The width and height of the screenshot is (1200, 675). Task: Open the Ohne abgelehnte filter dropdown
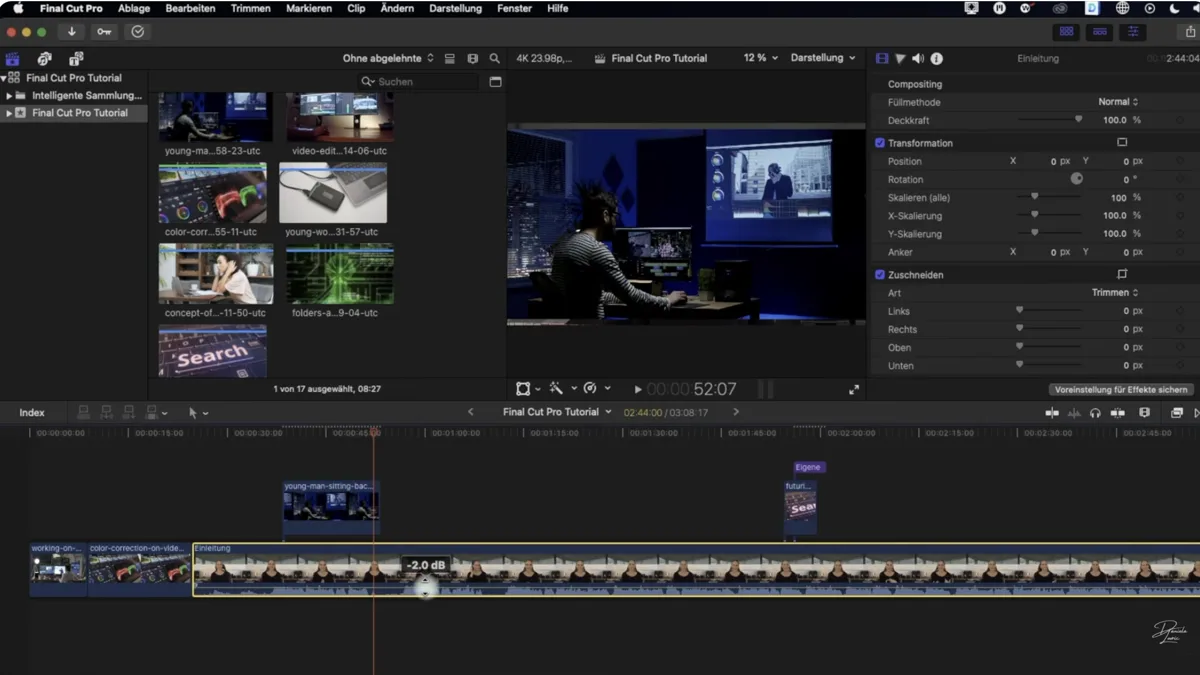tap(388, 59)
